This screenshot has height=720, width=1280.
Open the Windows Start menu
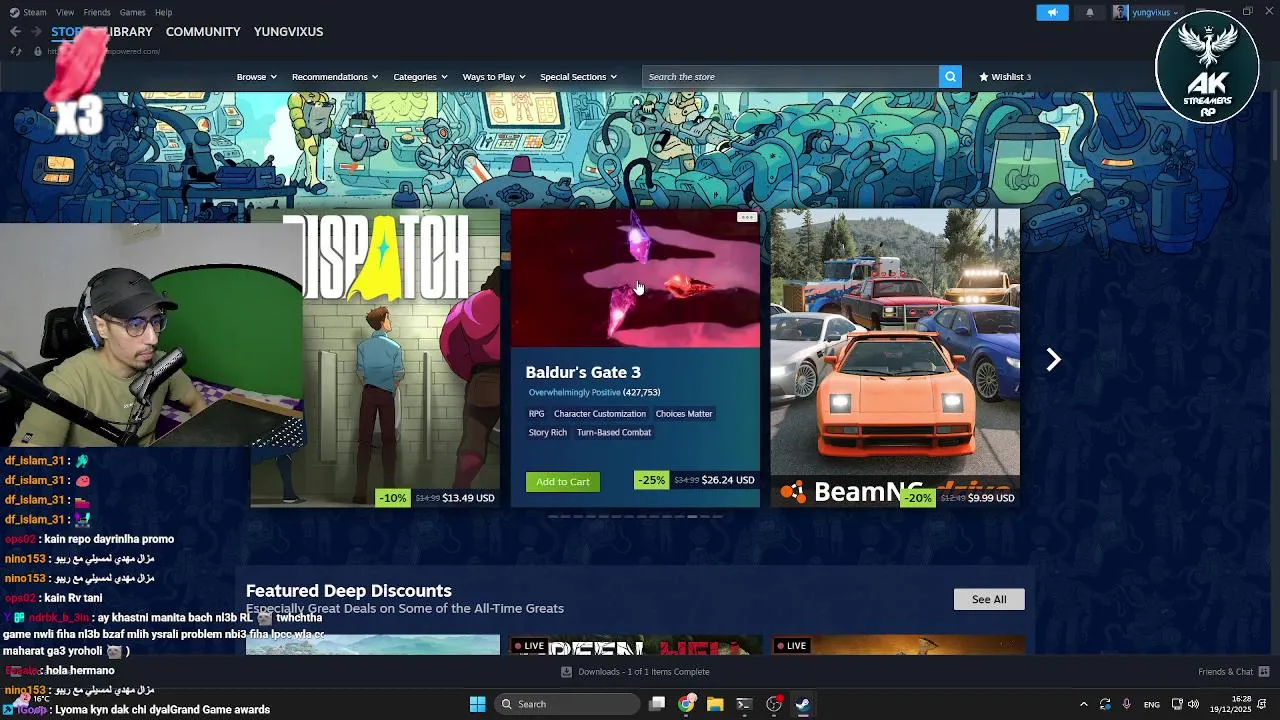click(477, 704)
